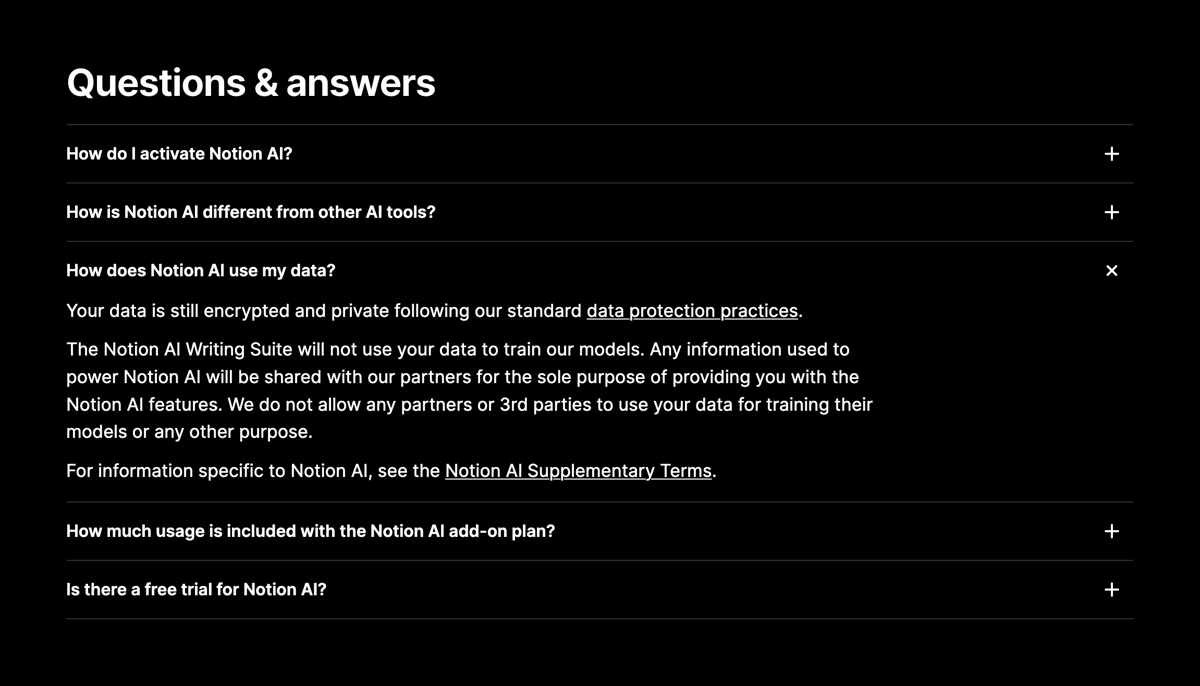1200x686 pixels.
Task: Click the "How does Notion AI use my data?" heading
Action: coord(200,270)
